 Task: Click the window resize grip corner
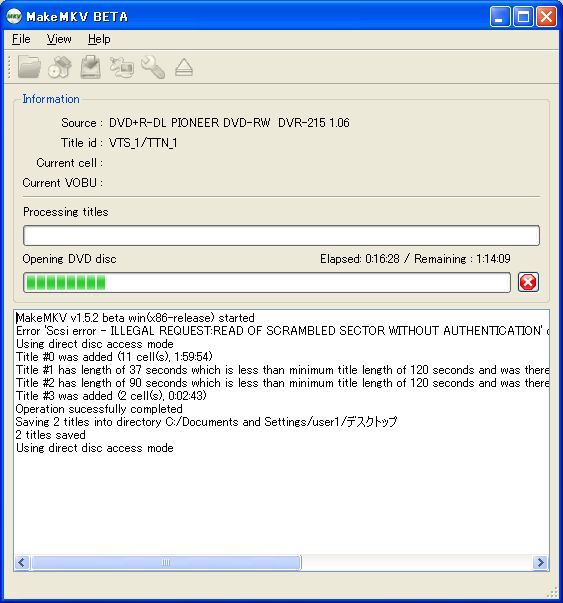[x=552, y=592]
